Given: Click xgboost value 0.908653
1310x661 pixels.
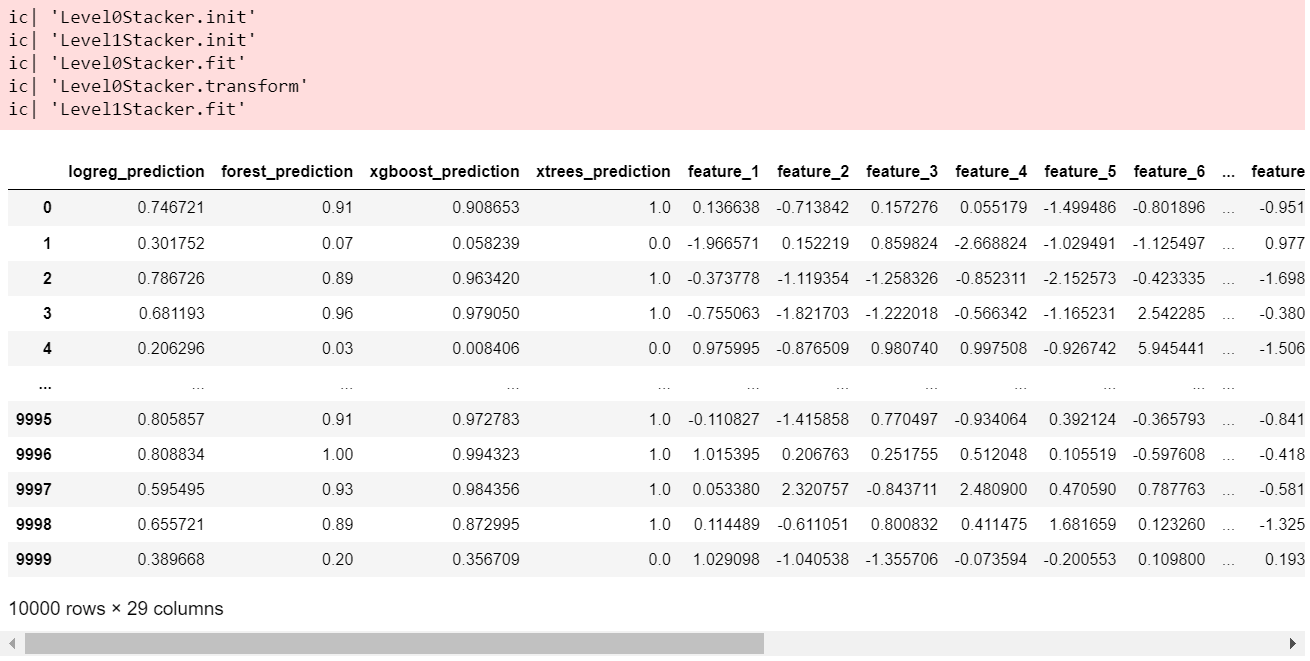Looking at the screenshot, I should point(486,208).
